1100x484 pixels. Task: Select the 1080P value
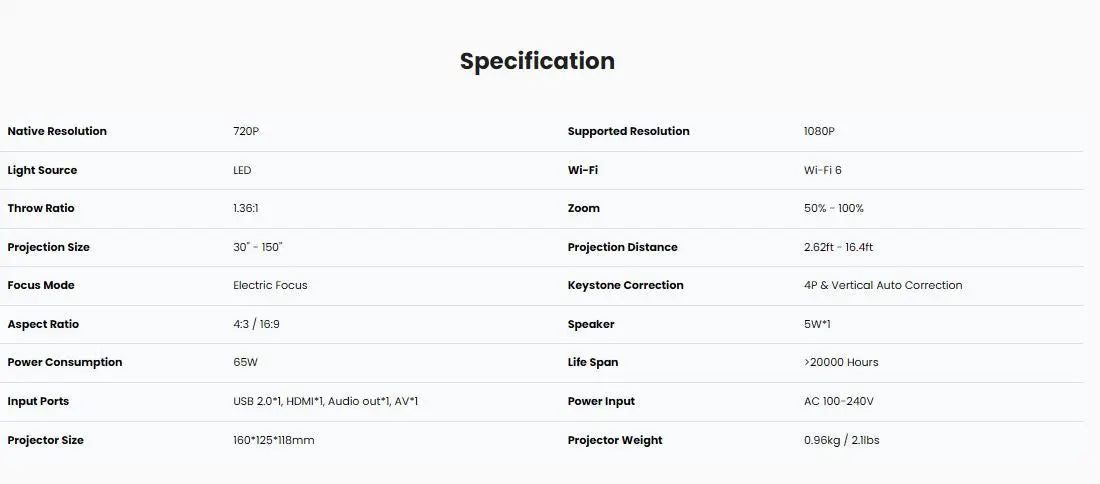(x=819, y=131)
